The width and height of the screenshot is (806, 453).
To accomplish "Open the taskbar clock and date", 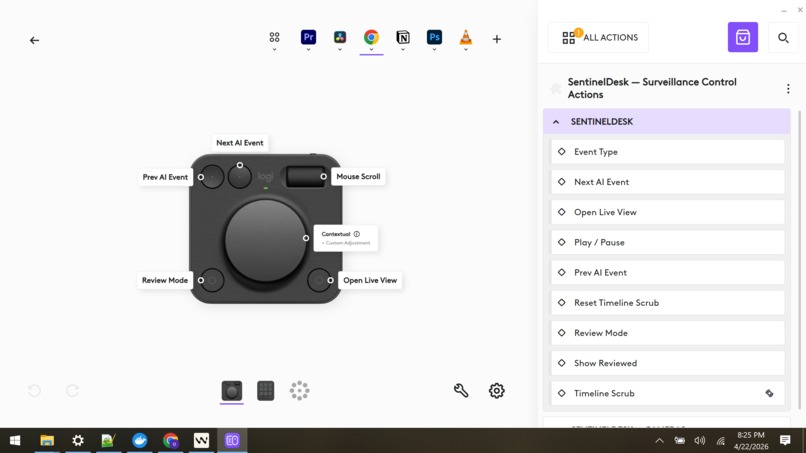I will pos(750,441).
